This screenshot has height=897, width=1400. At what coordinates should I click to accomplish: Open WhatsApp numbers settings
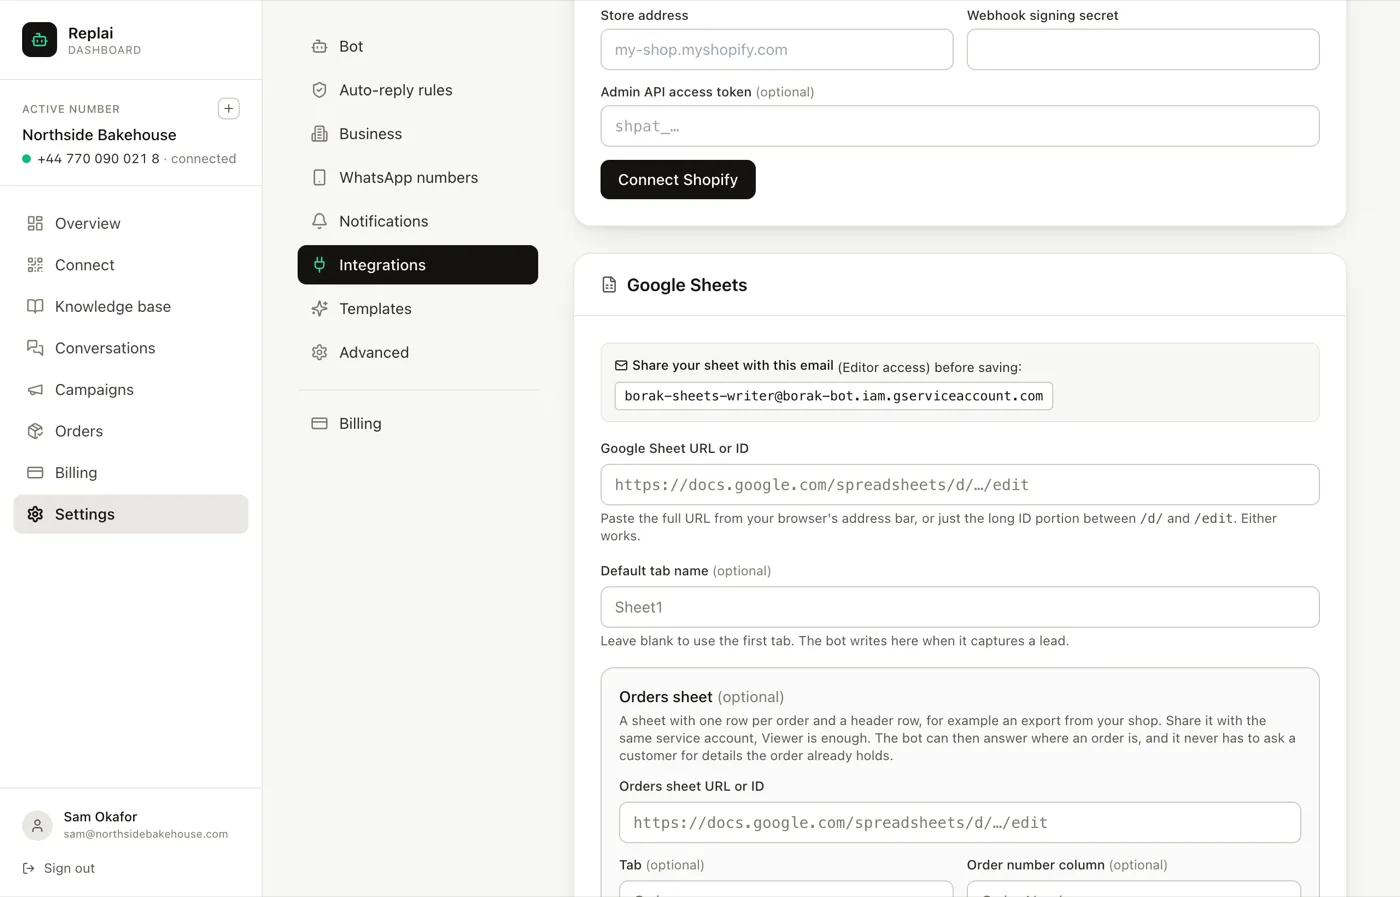[418, 177]
